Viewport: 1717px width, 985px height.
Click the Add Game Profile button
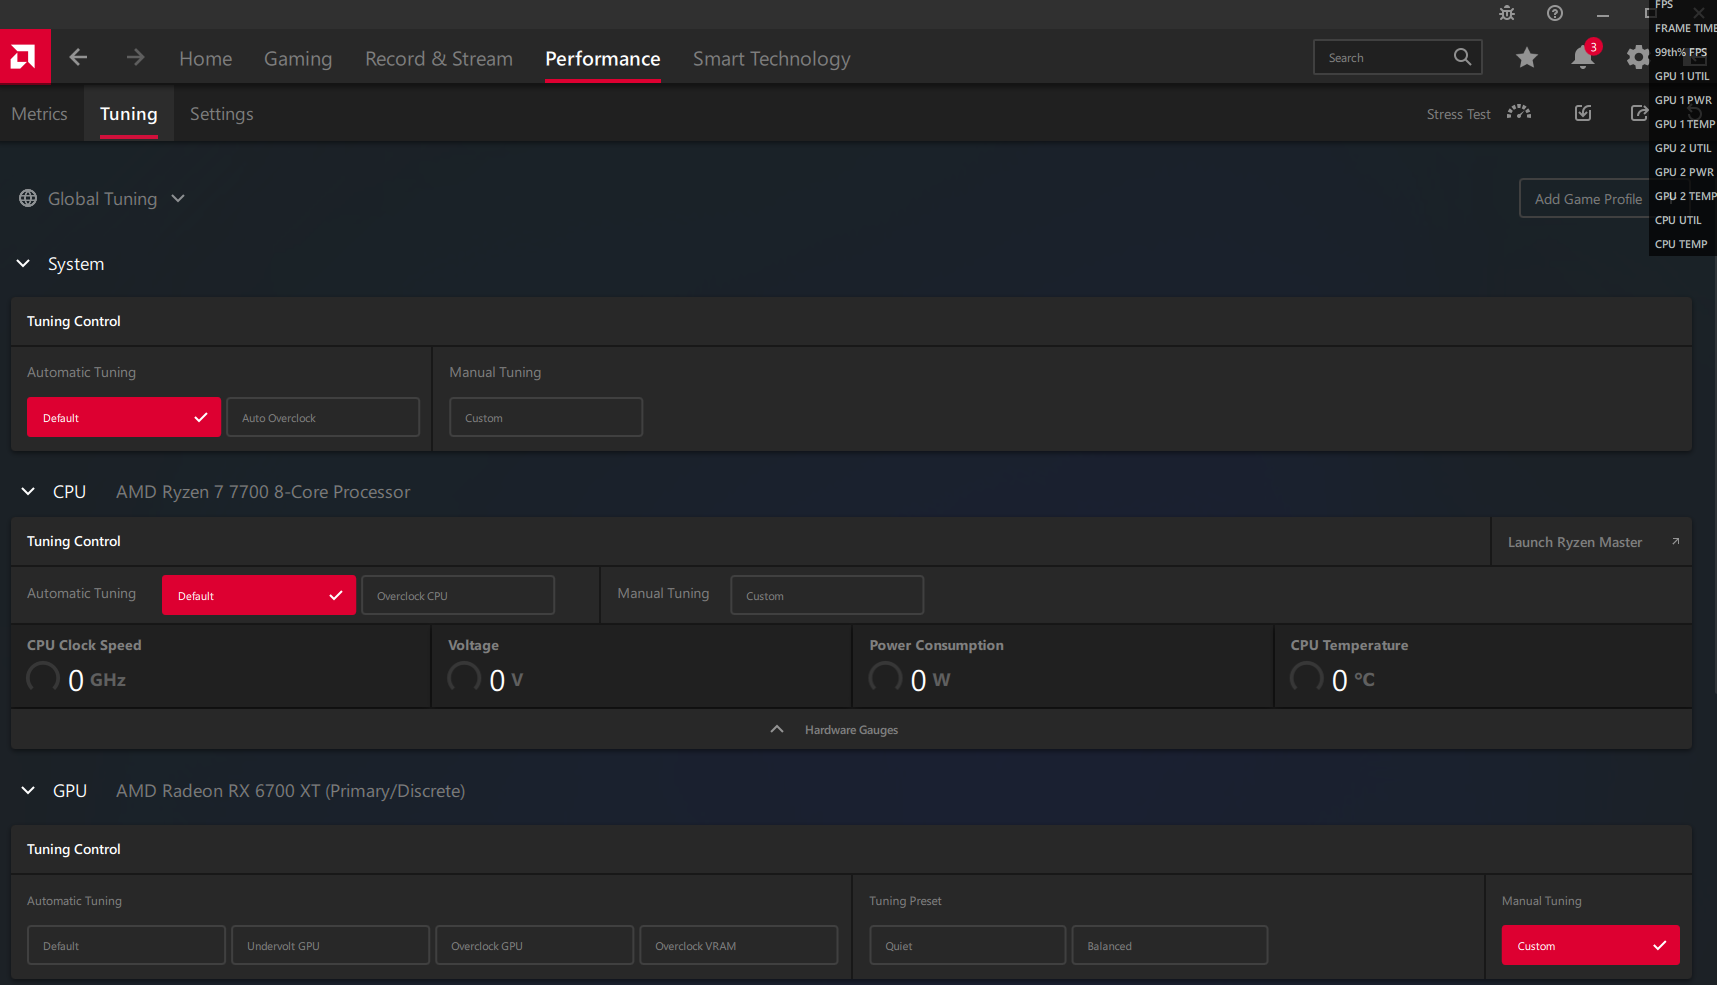click(x=1588, y=198)
